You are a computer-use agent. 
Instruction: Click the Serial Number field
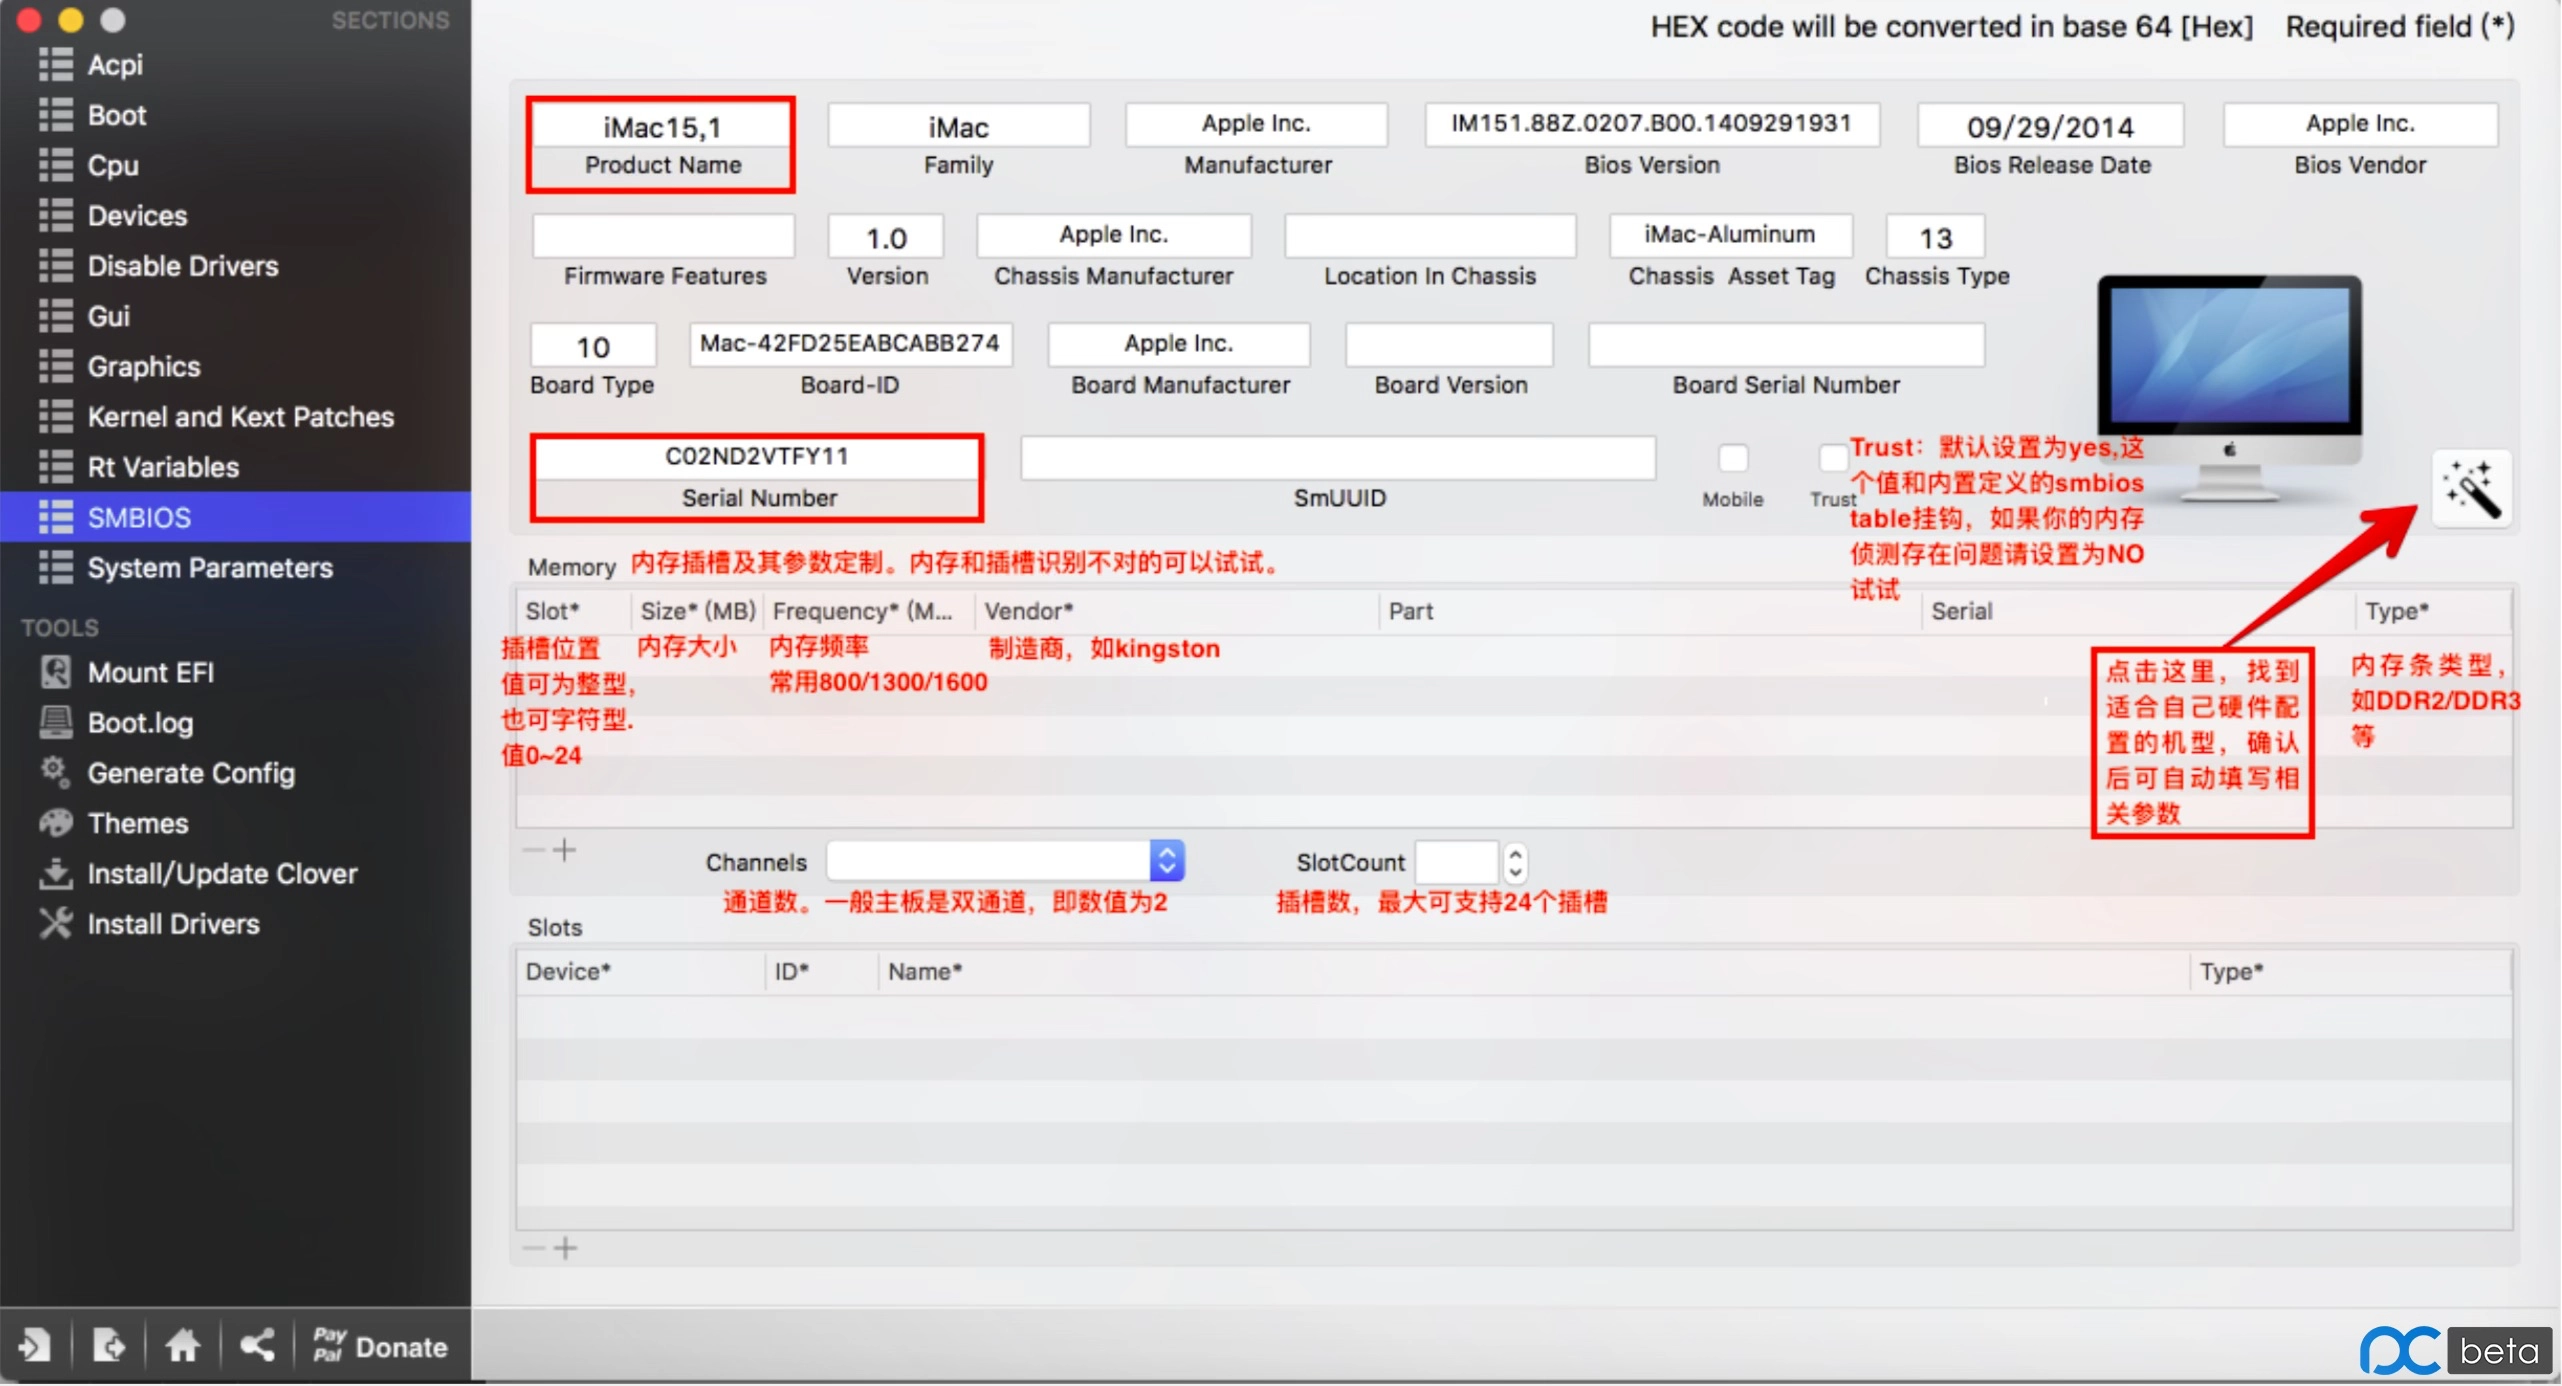coord(757,457)
